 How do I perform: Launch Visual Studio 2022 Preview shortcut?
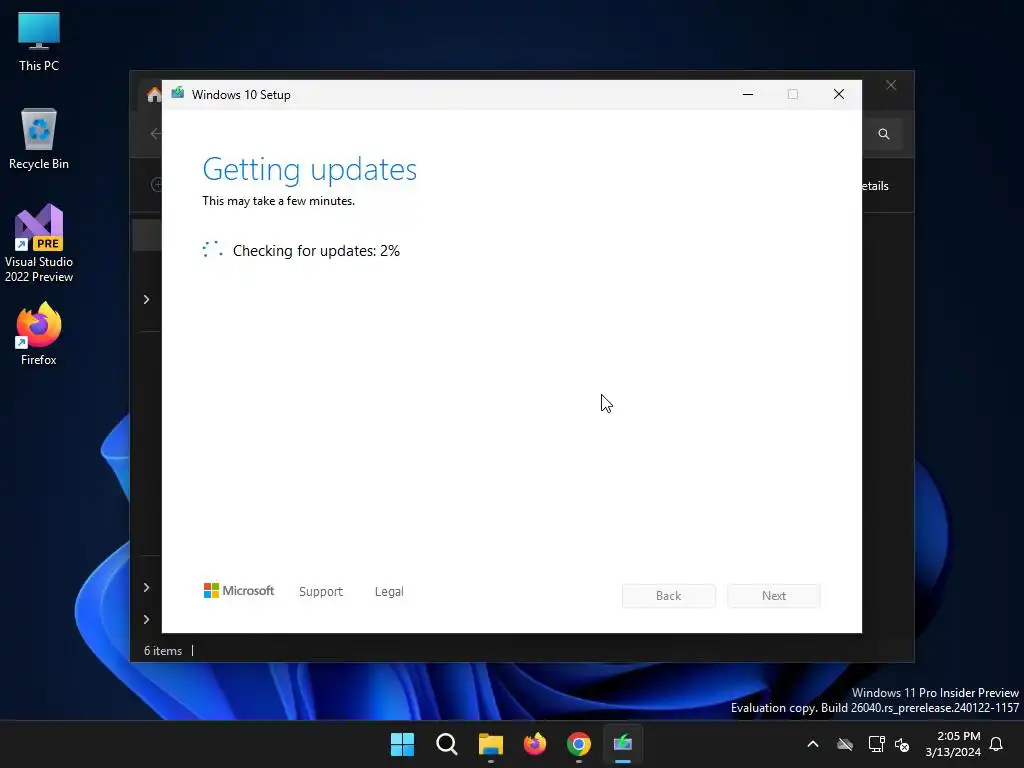point(39,244)
